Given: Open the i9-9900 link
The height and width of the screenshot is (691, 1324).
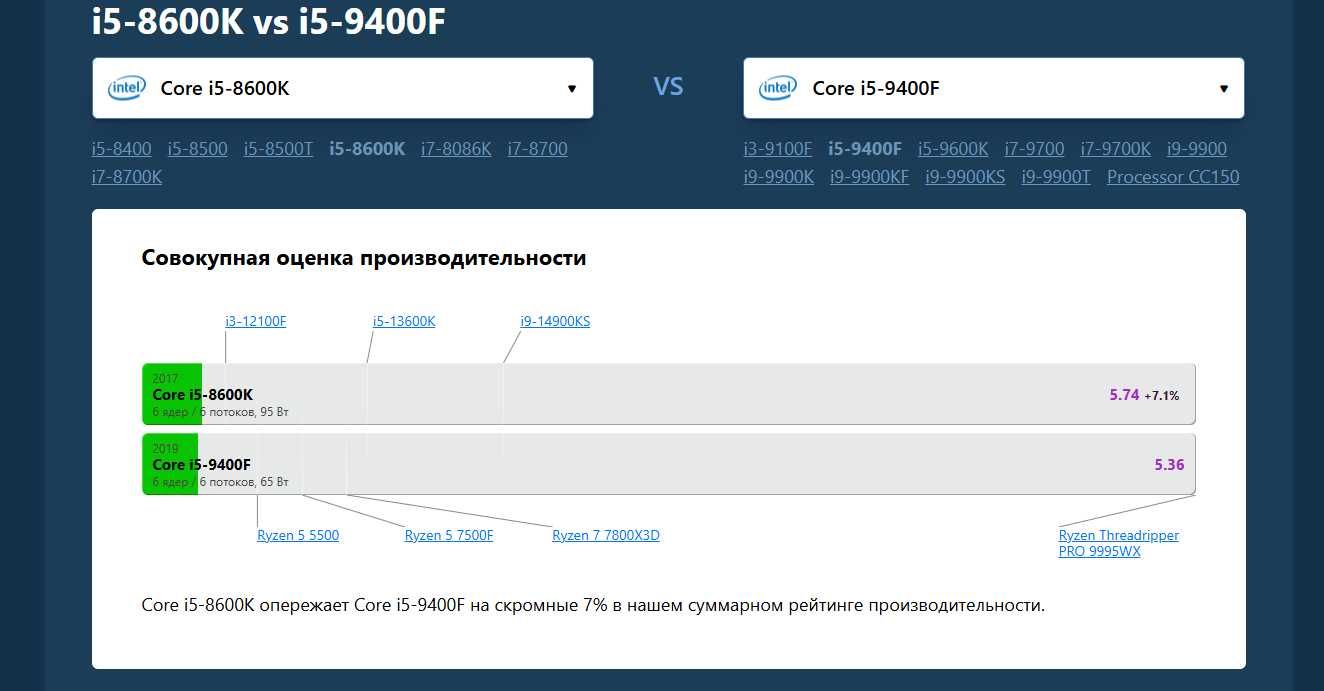Looking at the screenshot, I should 1197,149.
